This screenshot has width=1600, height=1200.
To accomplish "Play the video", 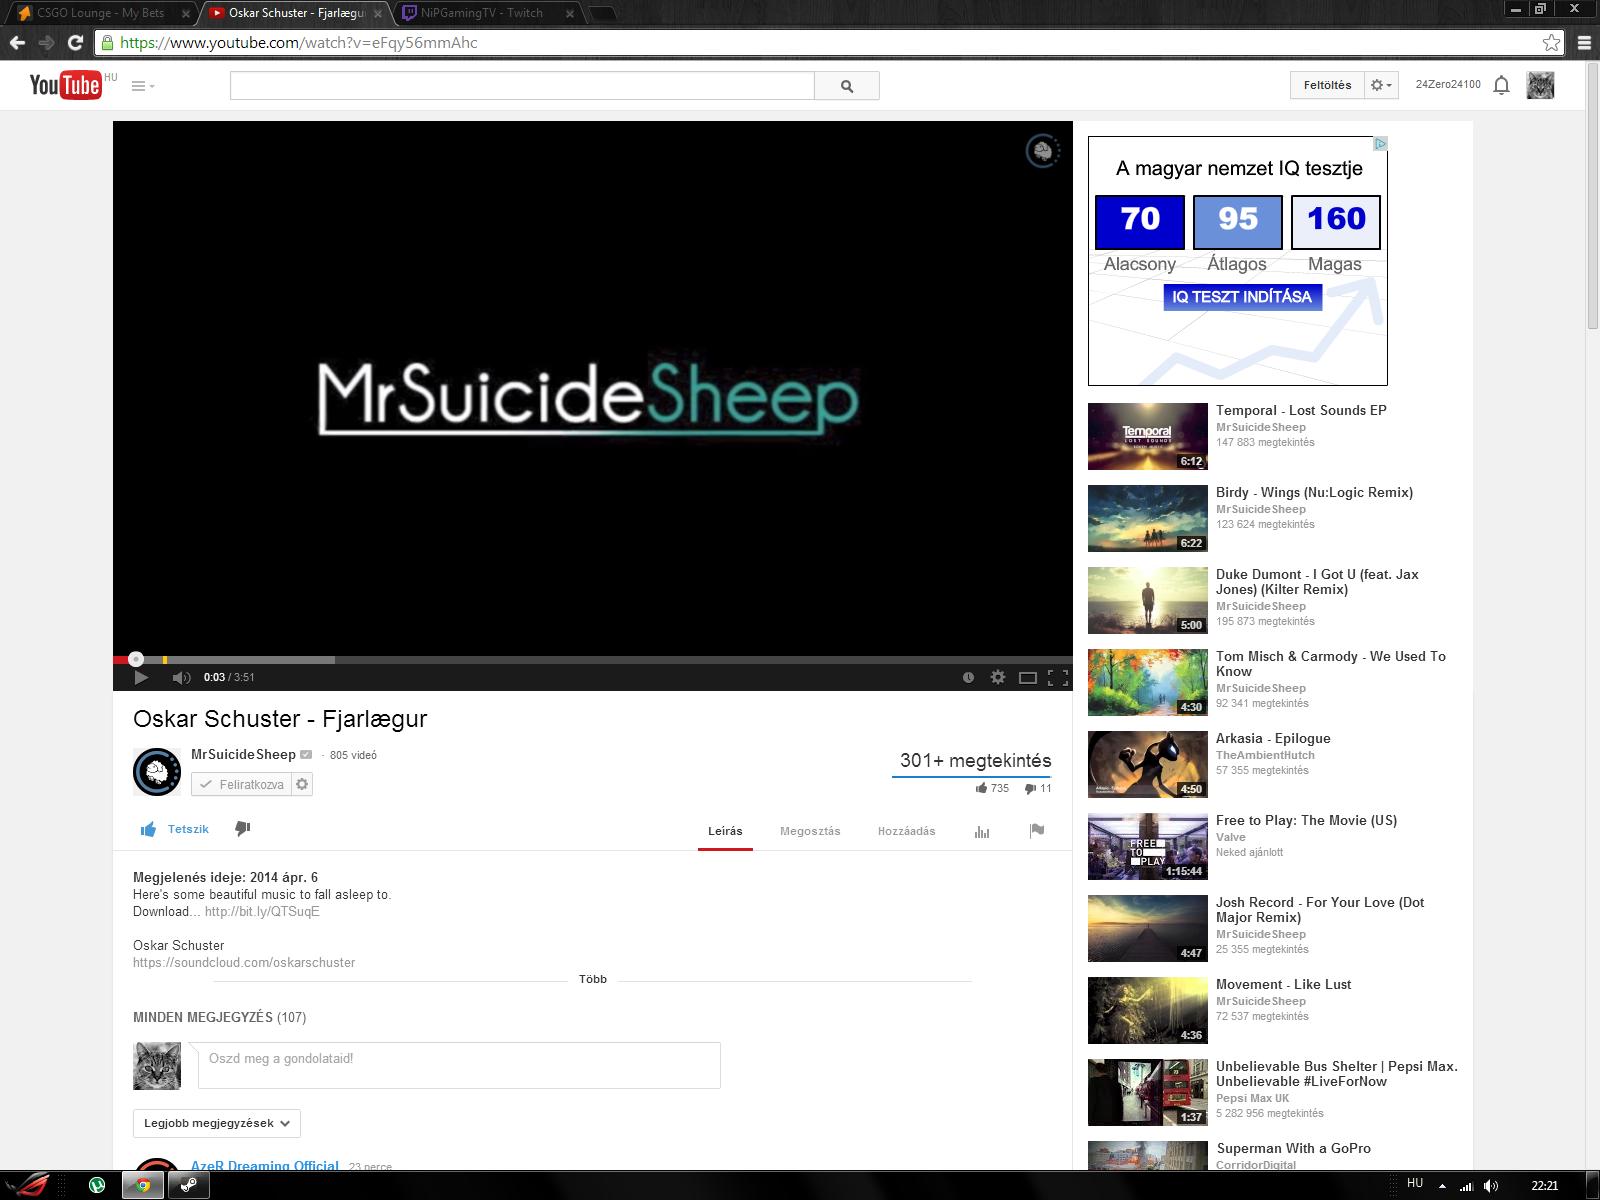I will pos(141,677).
